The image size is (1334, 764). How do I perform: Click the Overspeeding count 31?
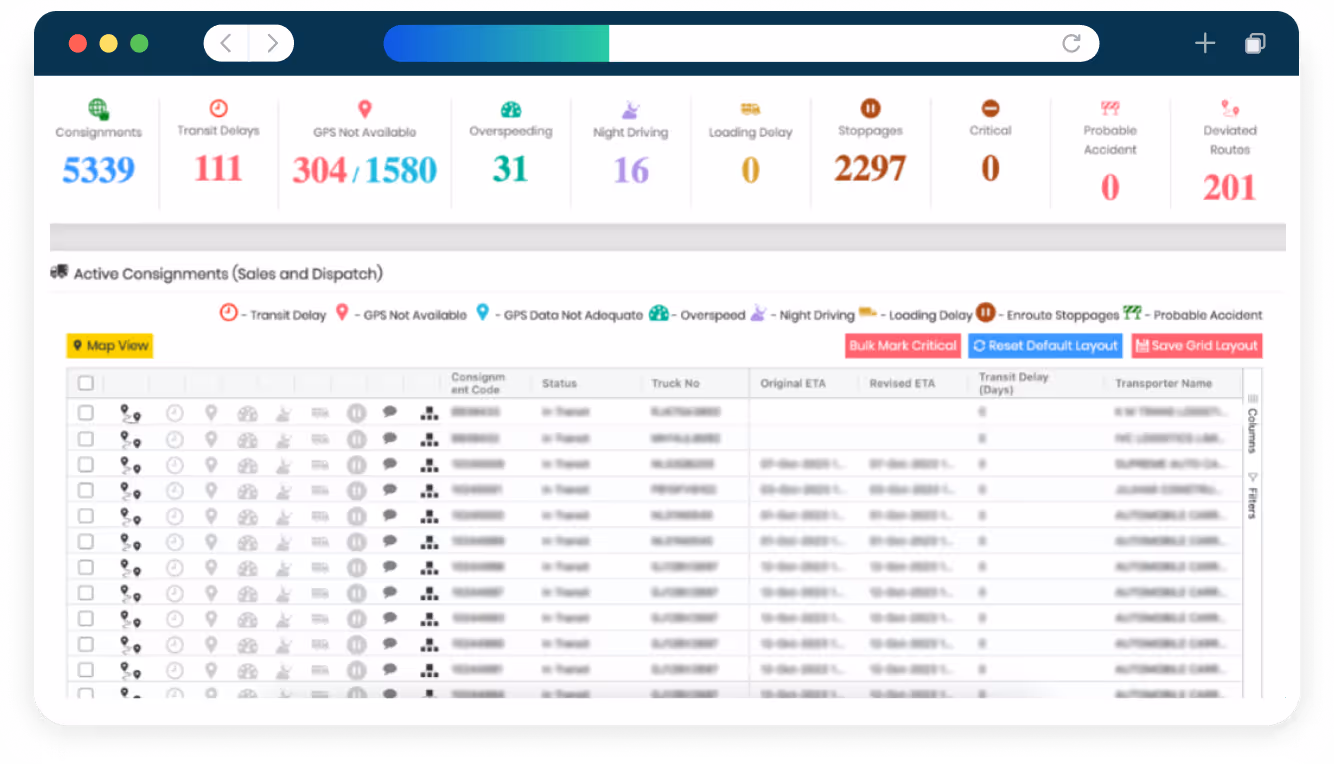click(x=510, y=169)
